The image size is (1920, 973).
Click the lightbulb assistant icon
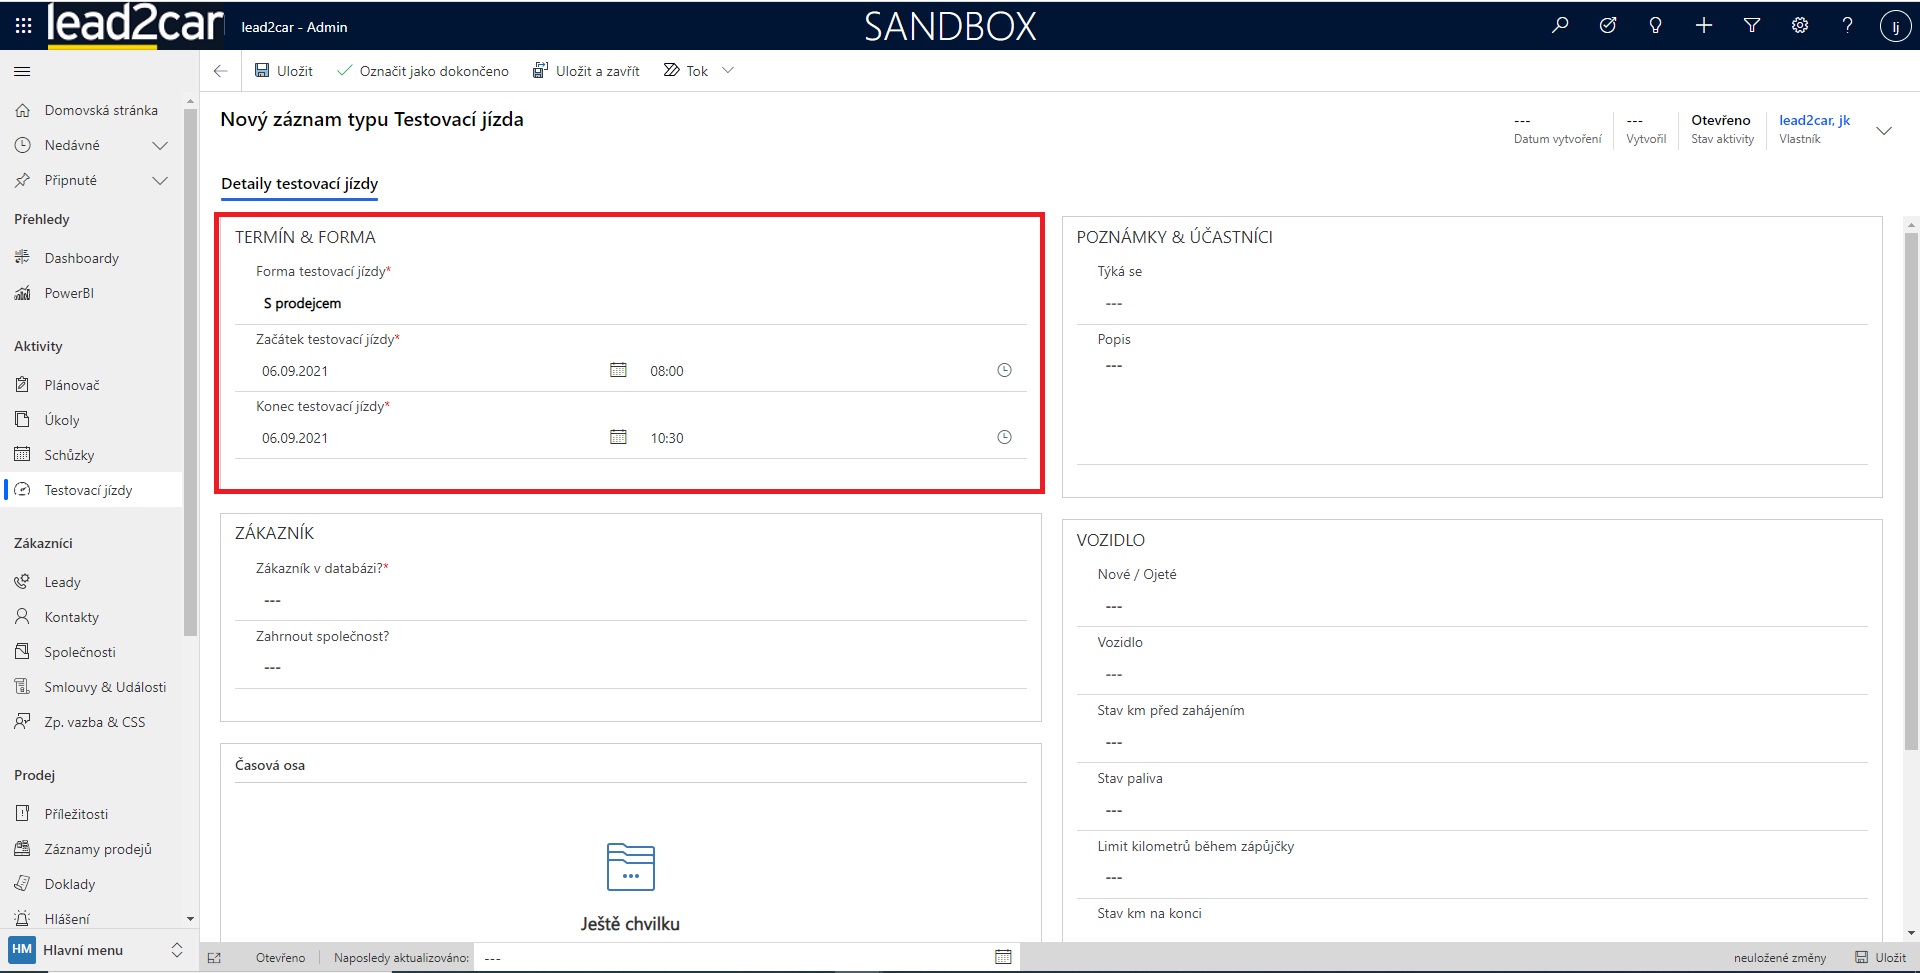pos(1656,26)
